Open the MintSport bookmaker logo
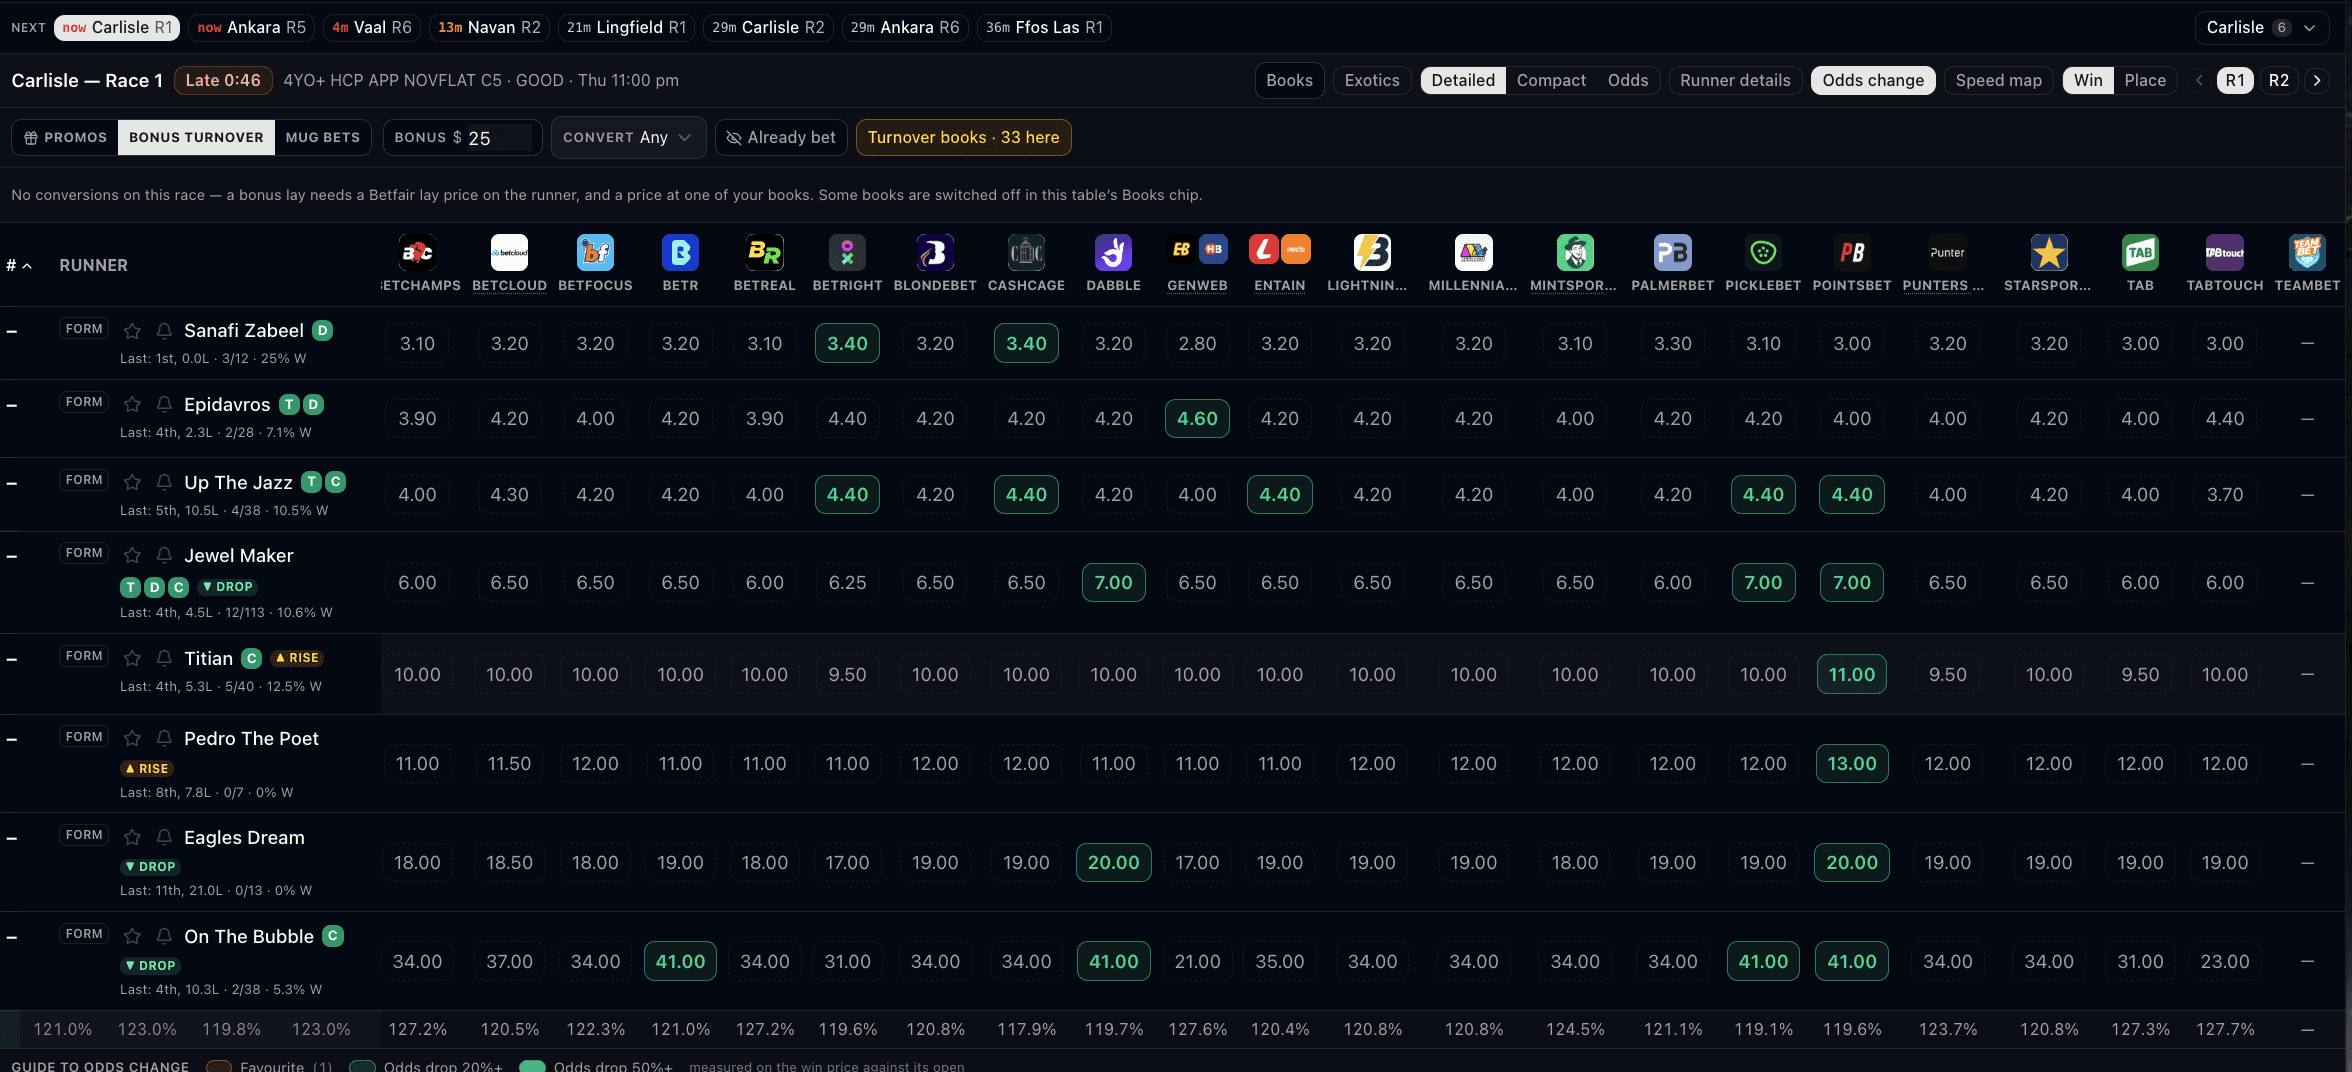This screenshot has height=1072, width=2352. coord(1575,253)
